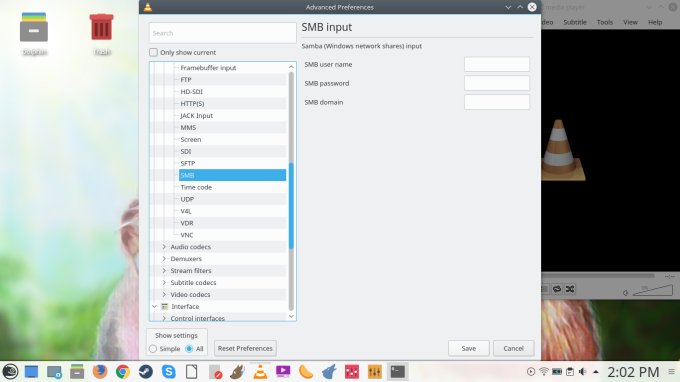Open the openSUSE application launcher
The width and height of the screenshot is (680, 382).
tap(10, 372)
